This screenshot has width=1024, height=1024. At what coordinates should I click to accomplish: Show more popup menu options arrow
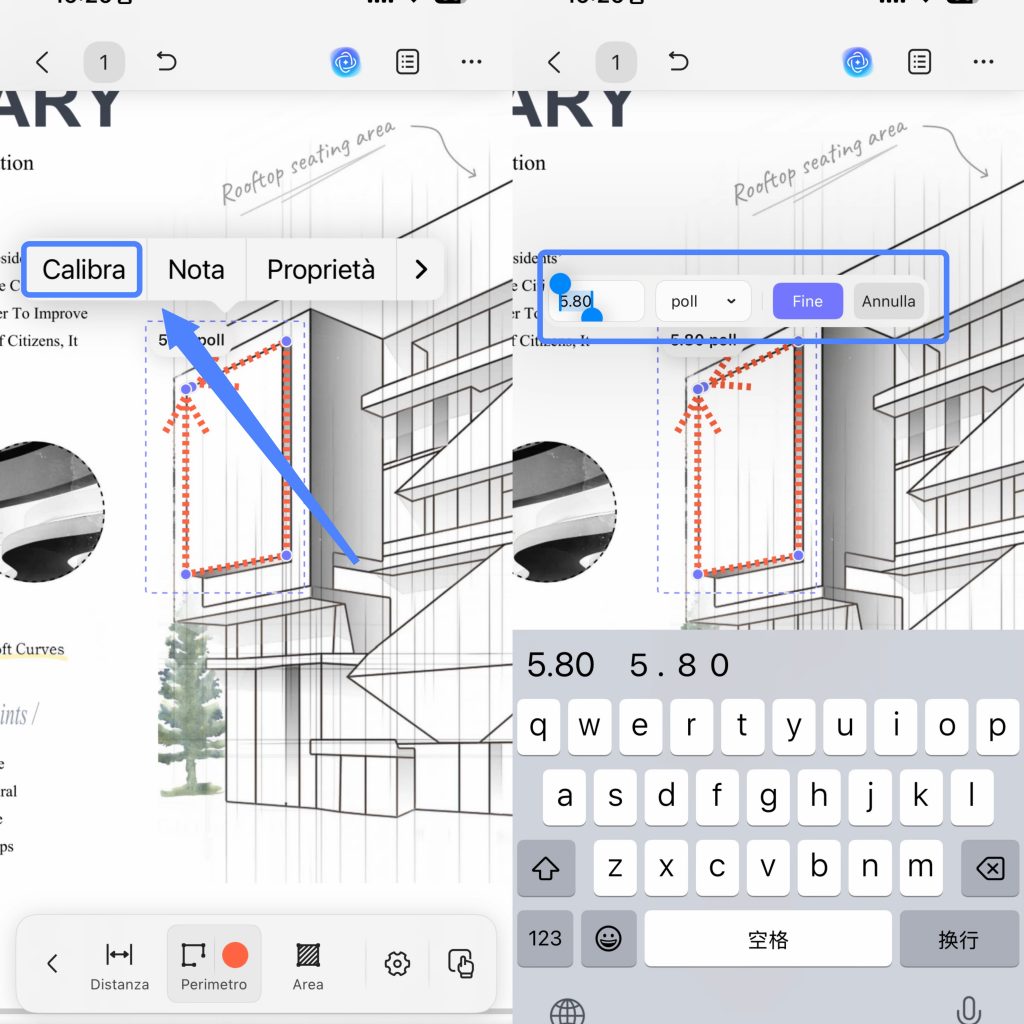pyautogui.click(x=421, y=270)
